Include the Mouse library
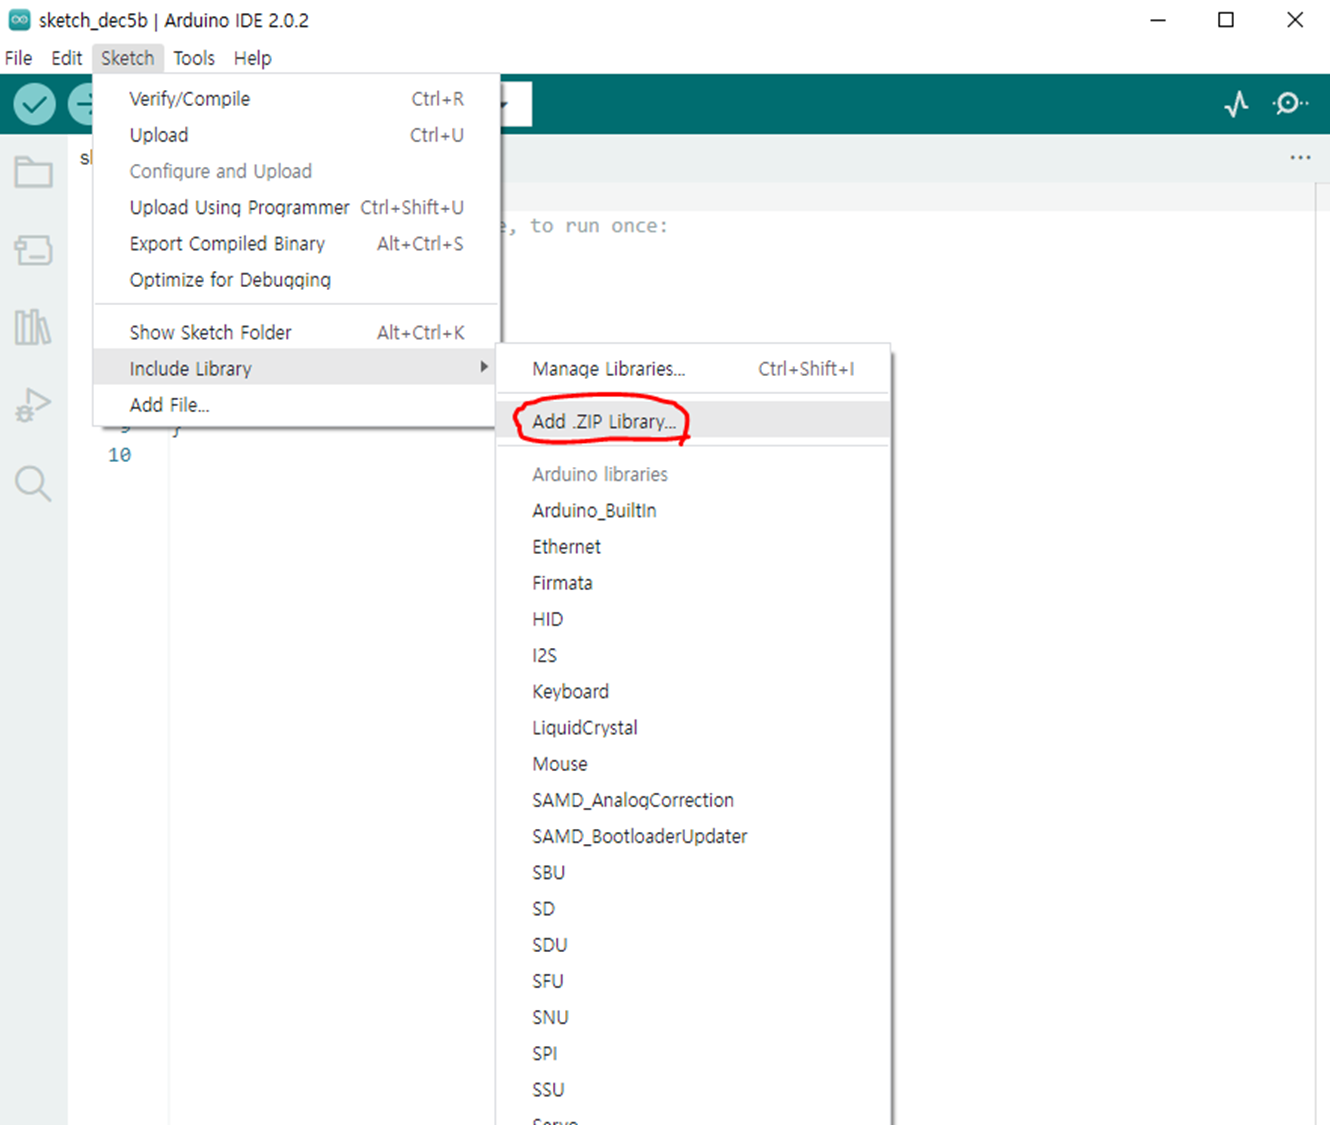This screenshot has width=1330, height=1125. click(693, 763)
